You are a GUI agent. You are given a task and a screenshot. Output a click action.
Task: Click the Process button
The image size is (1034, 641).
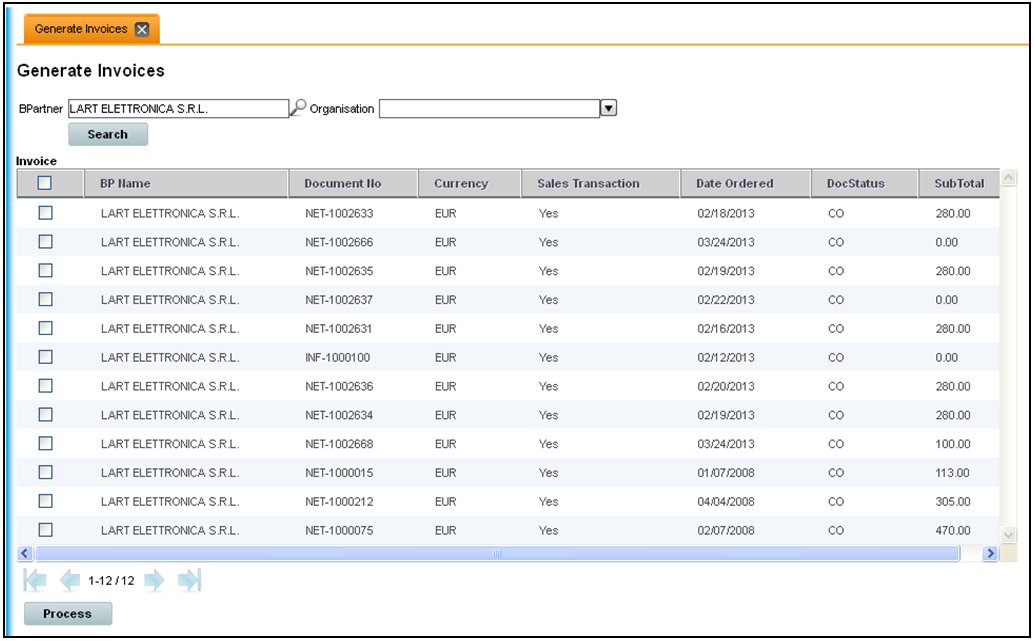[68, 613]
